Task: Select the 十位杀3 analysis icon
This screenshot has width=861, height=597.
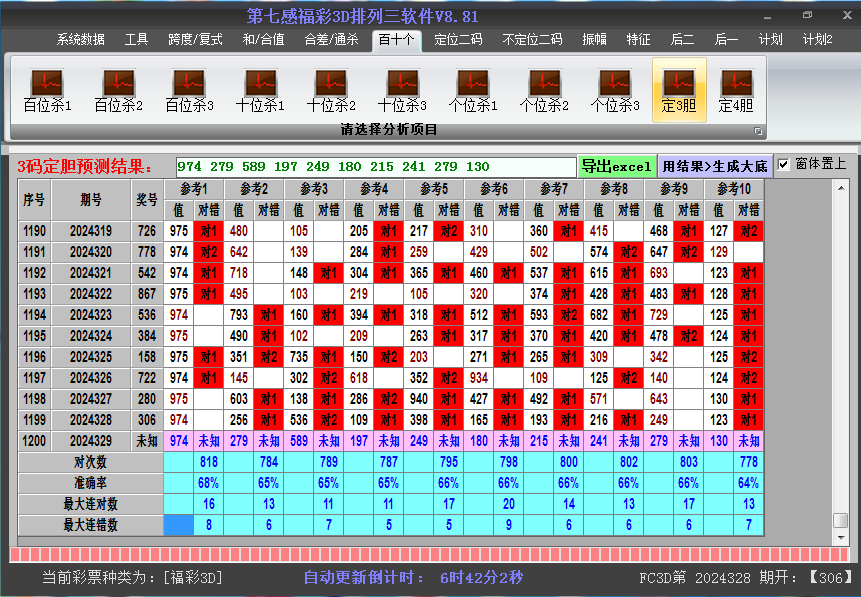Action: 402,91
